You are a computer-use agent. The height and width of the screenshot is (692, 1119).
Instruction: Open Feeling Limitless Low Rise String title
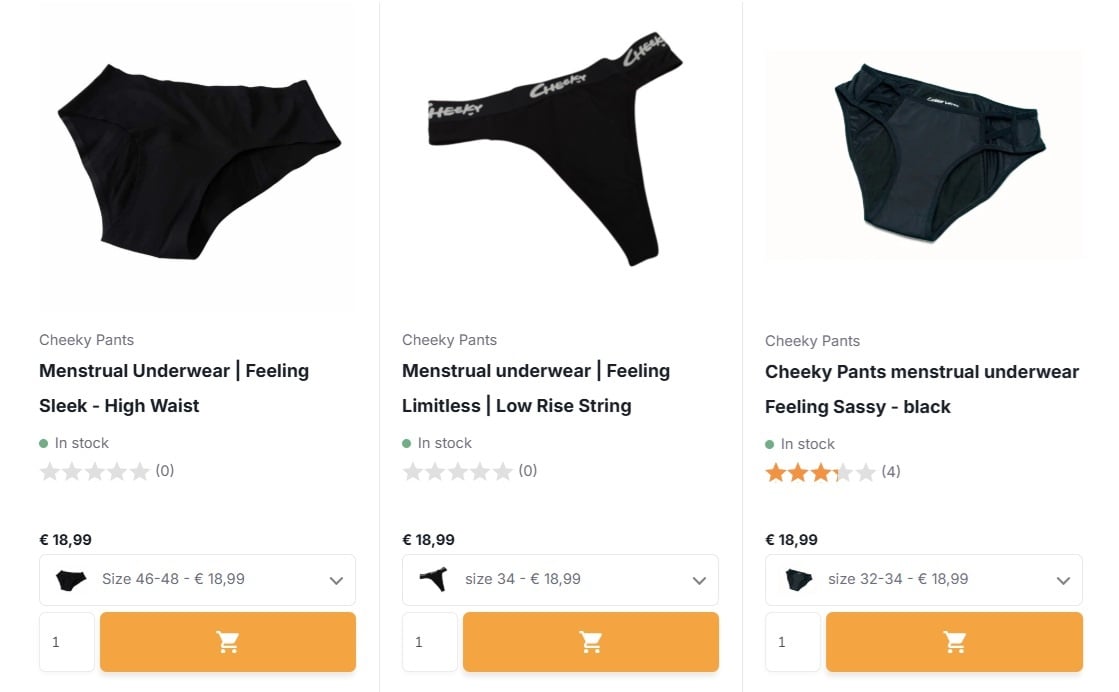[x=536, y=388]
